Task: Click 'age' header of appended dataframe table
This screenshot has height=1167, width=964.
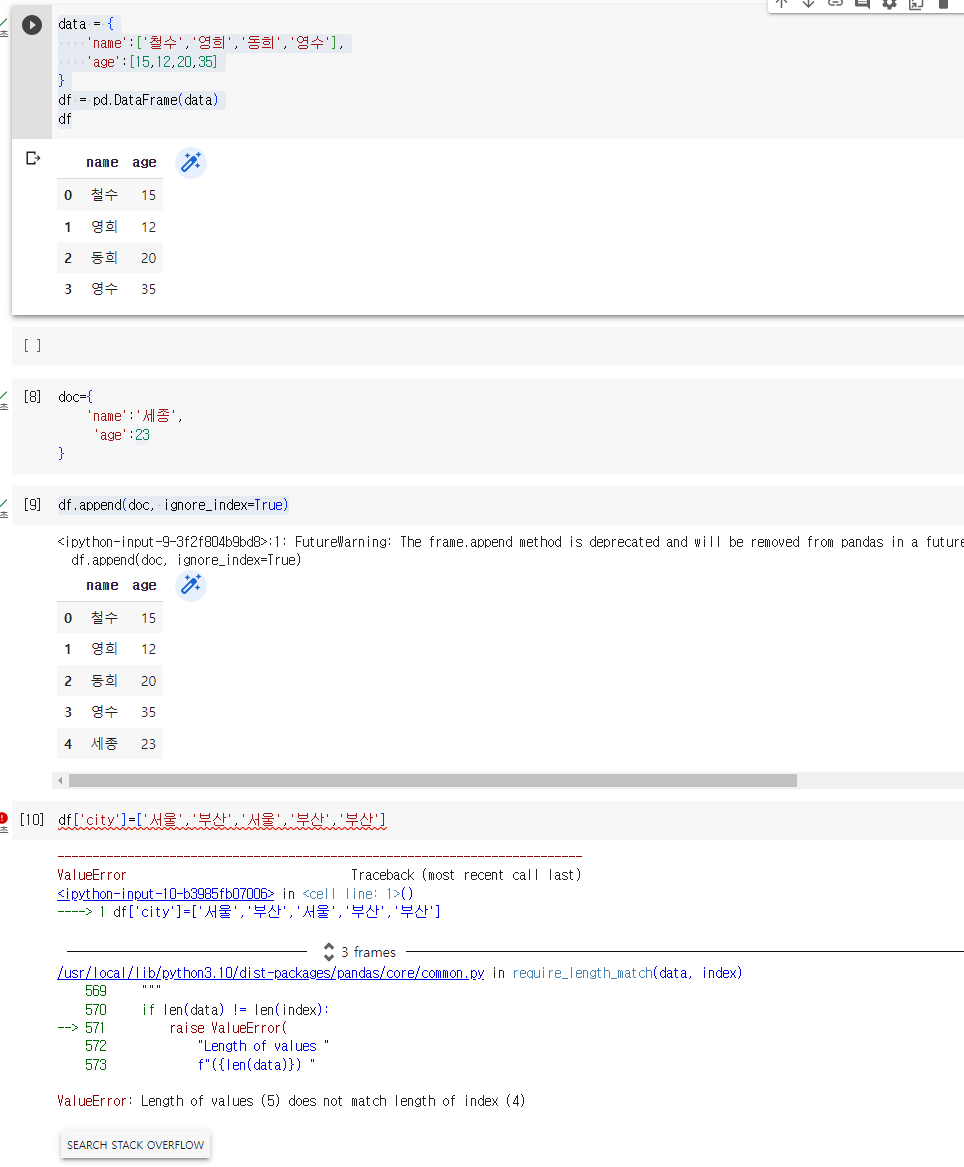Action: (144, 585)
